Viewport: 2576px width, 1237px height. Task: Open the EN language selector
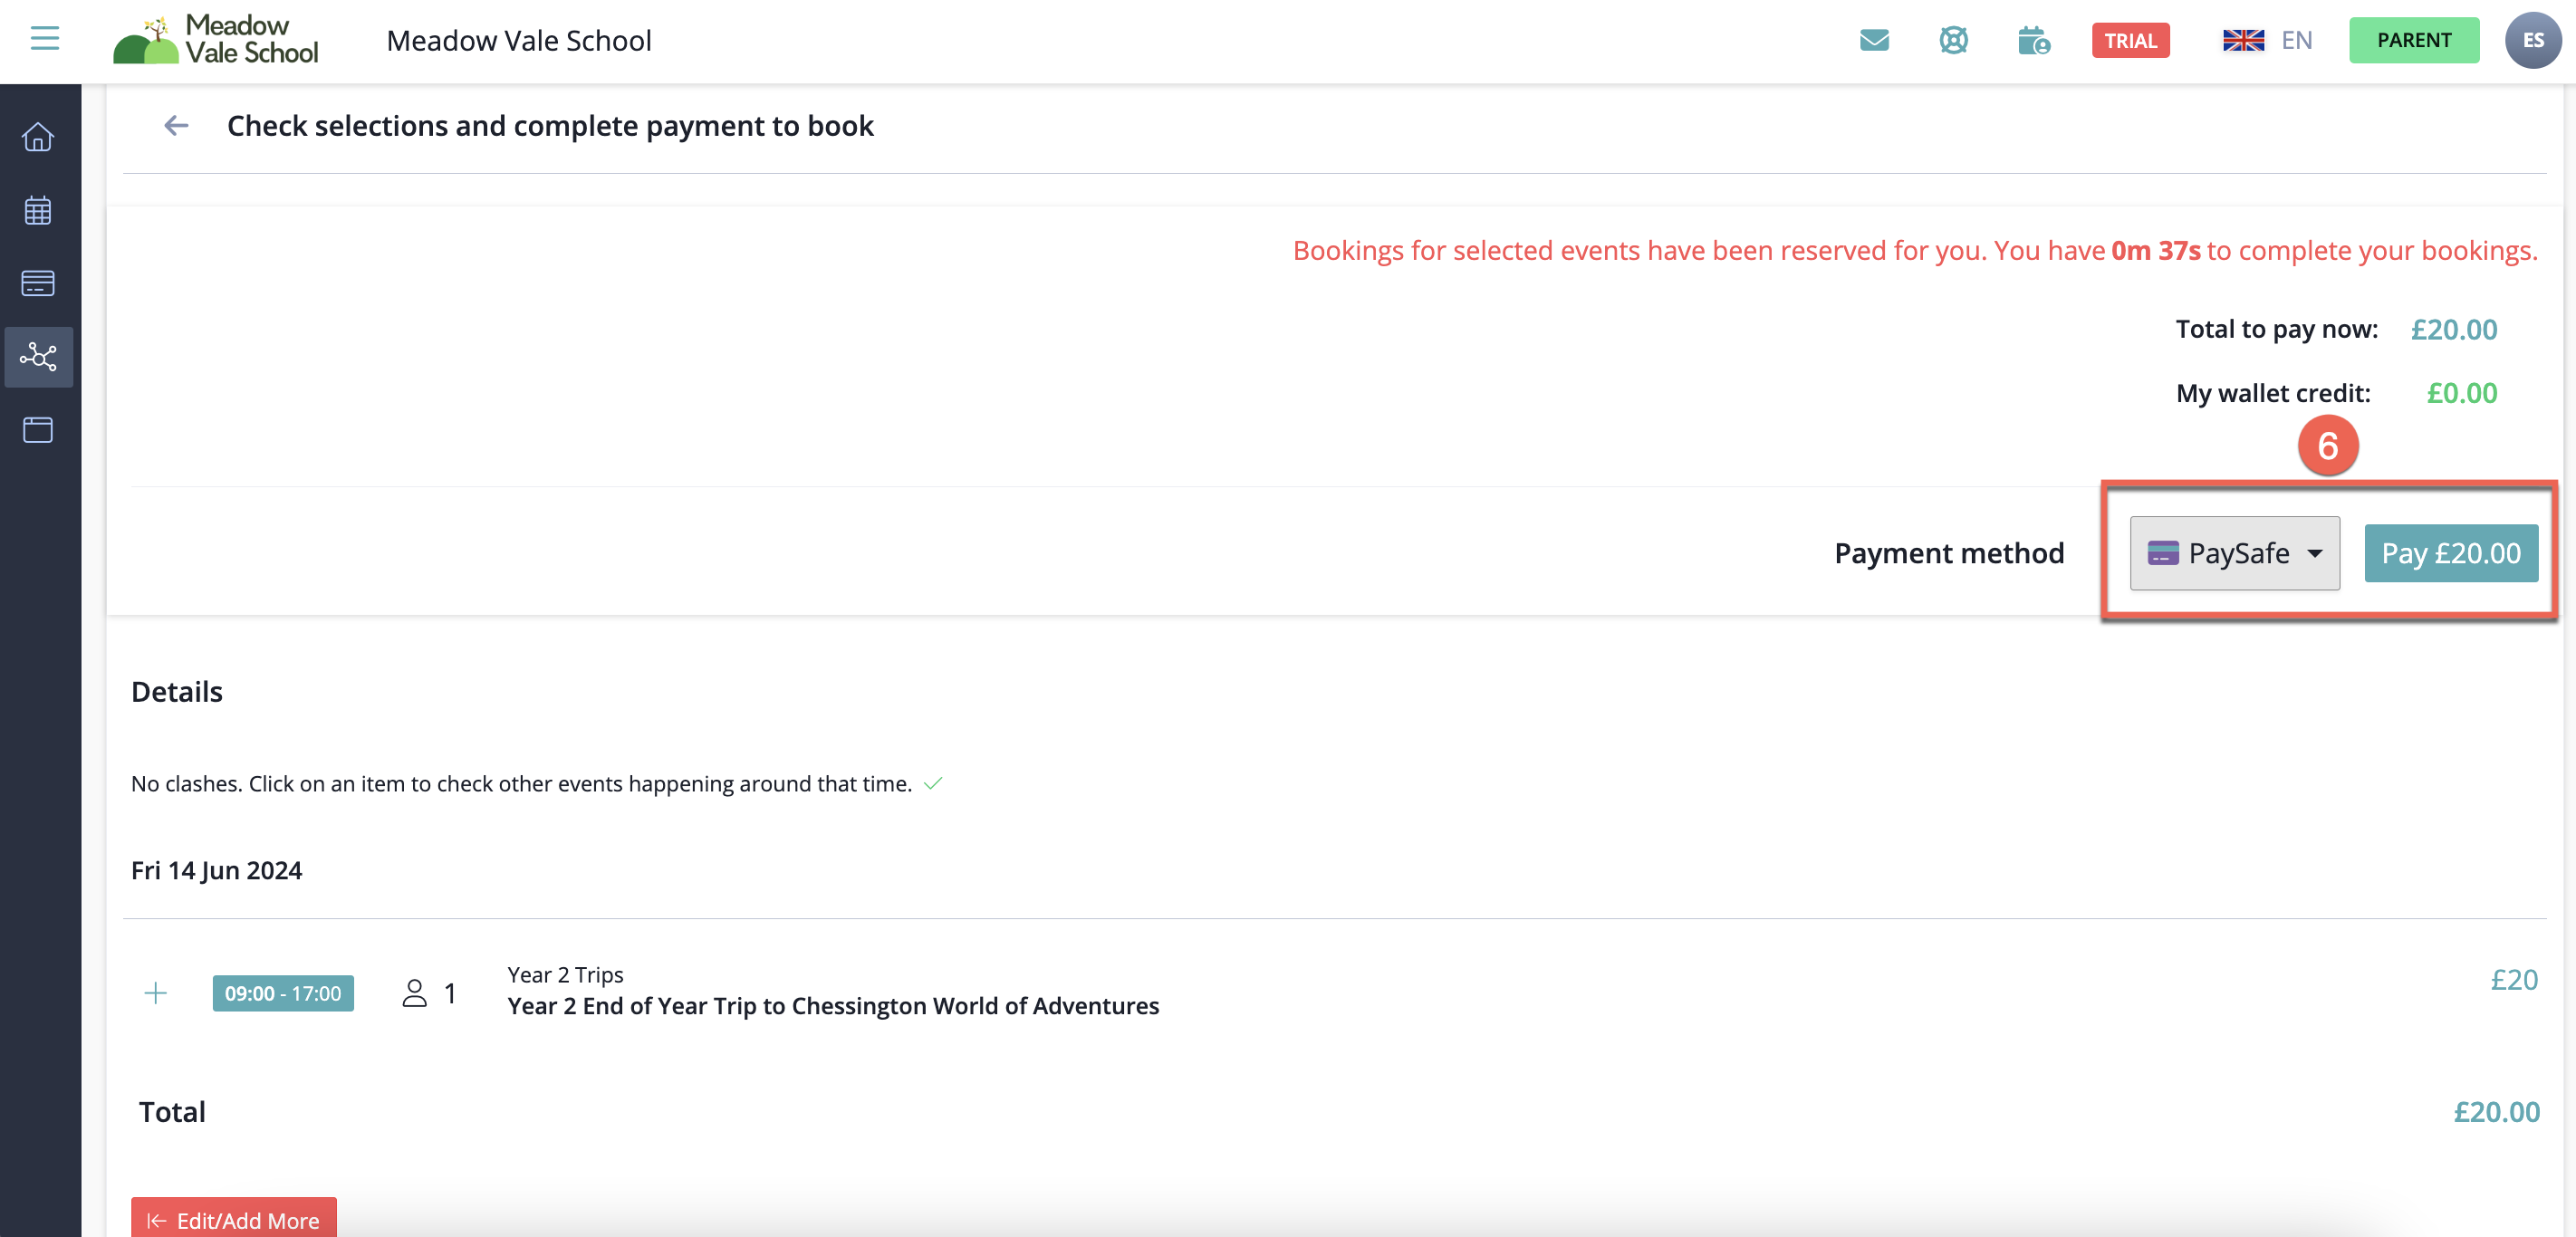pyautogui.click(x=2268, y=40)
